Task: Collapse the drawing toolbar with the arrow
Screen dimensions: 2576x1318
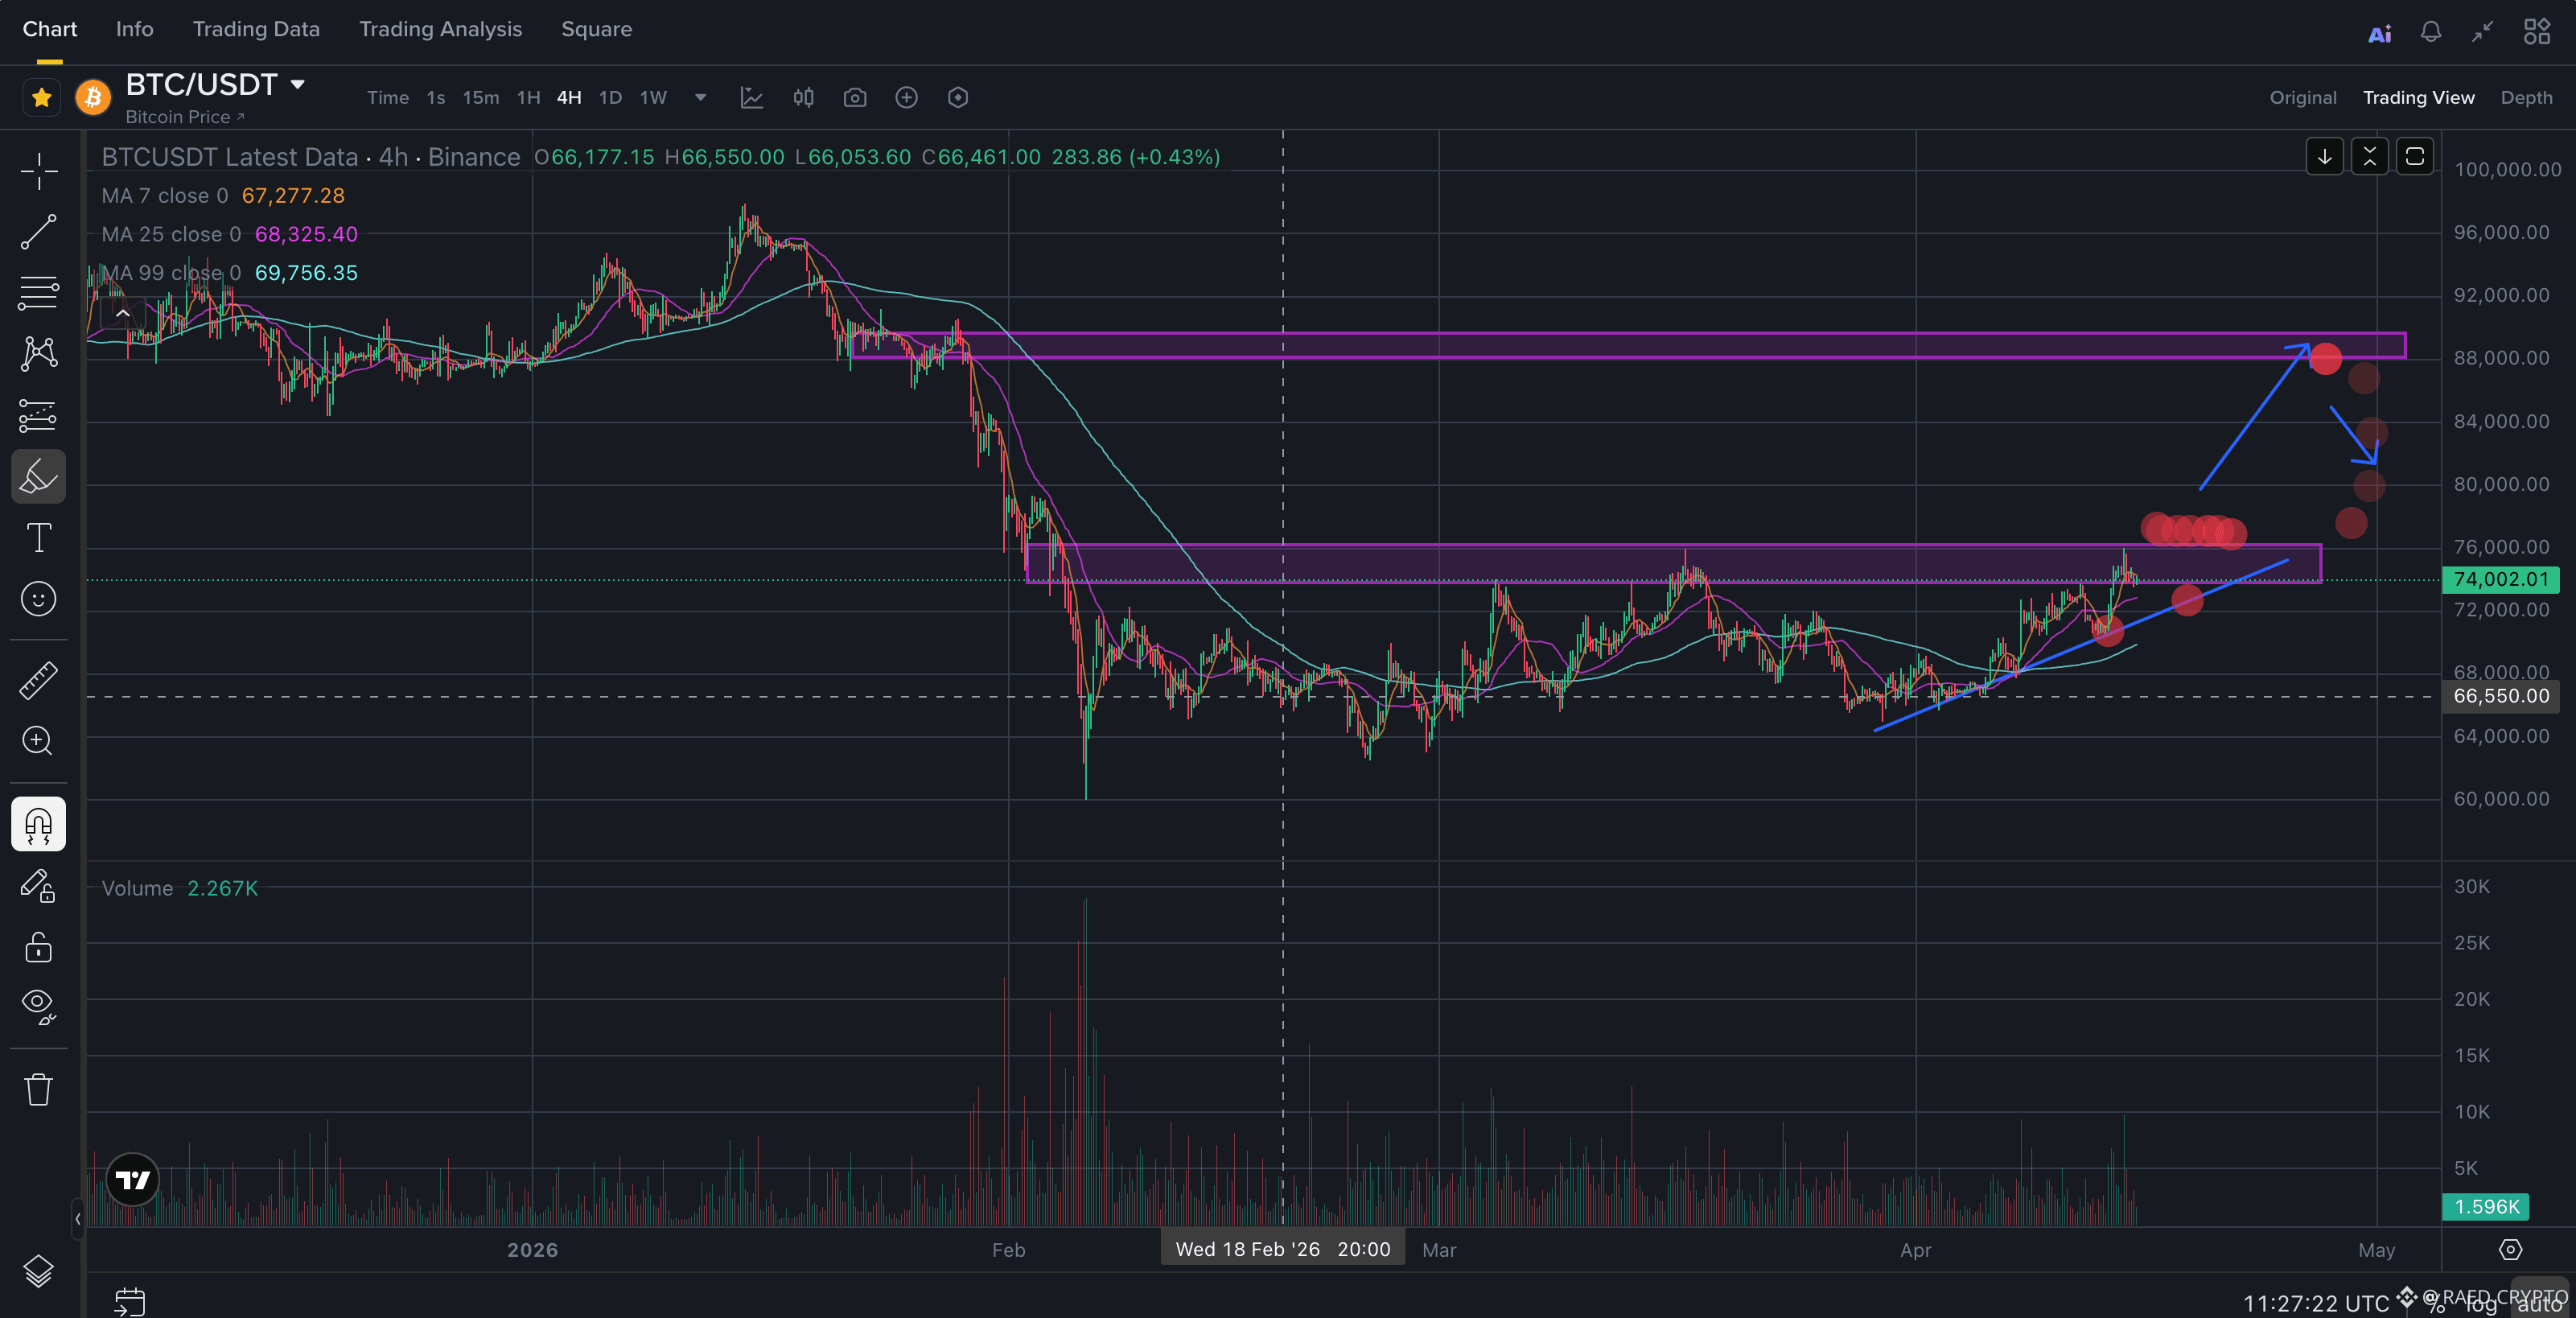Action: point(77,1218)
